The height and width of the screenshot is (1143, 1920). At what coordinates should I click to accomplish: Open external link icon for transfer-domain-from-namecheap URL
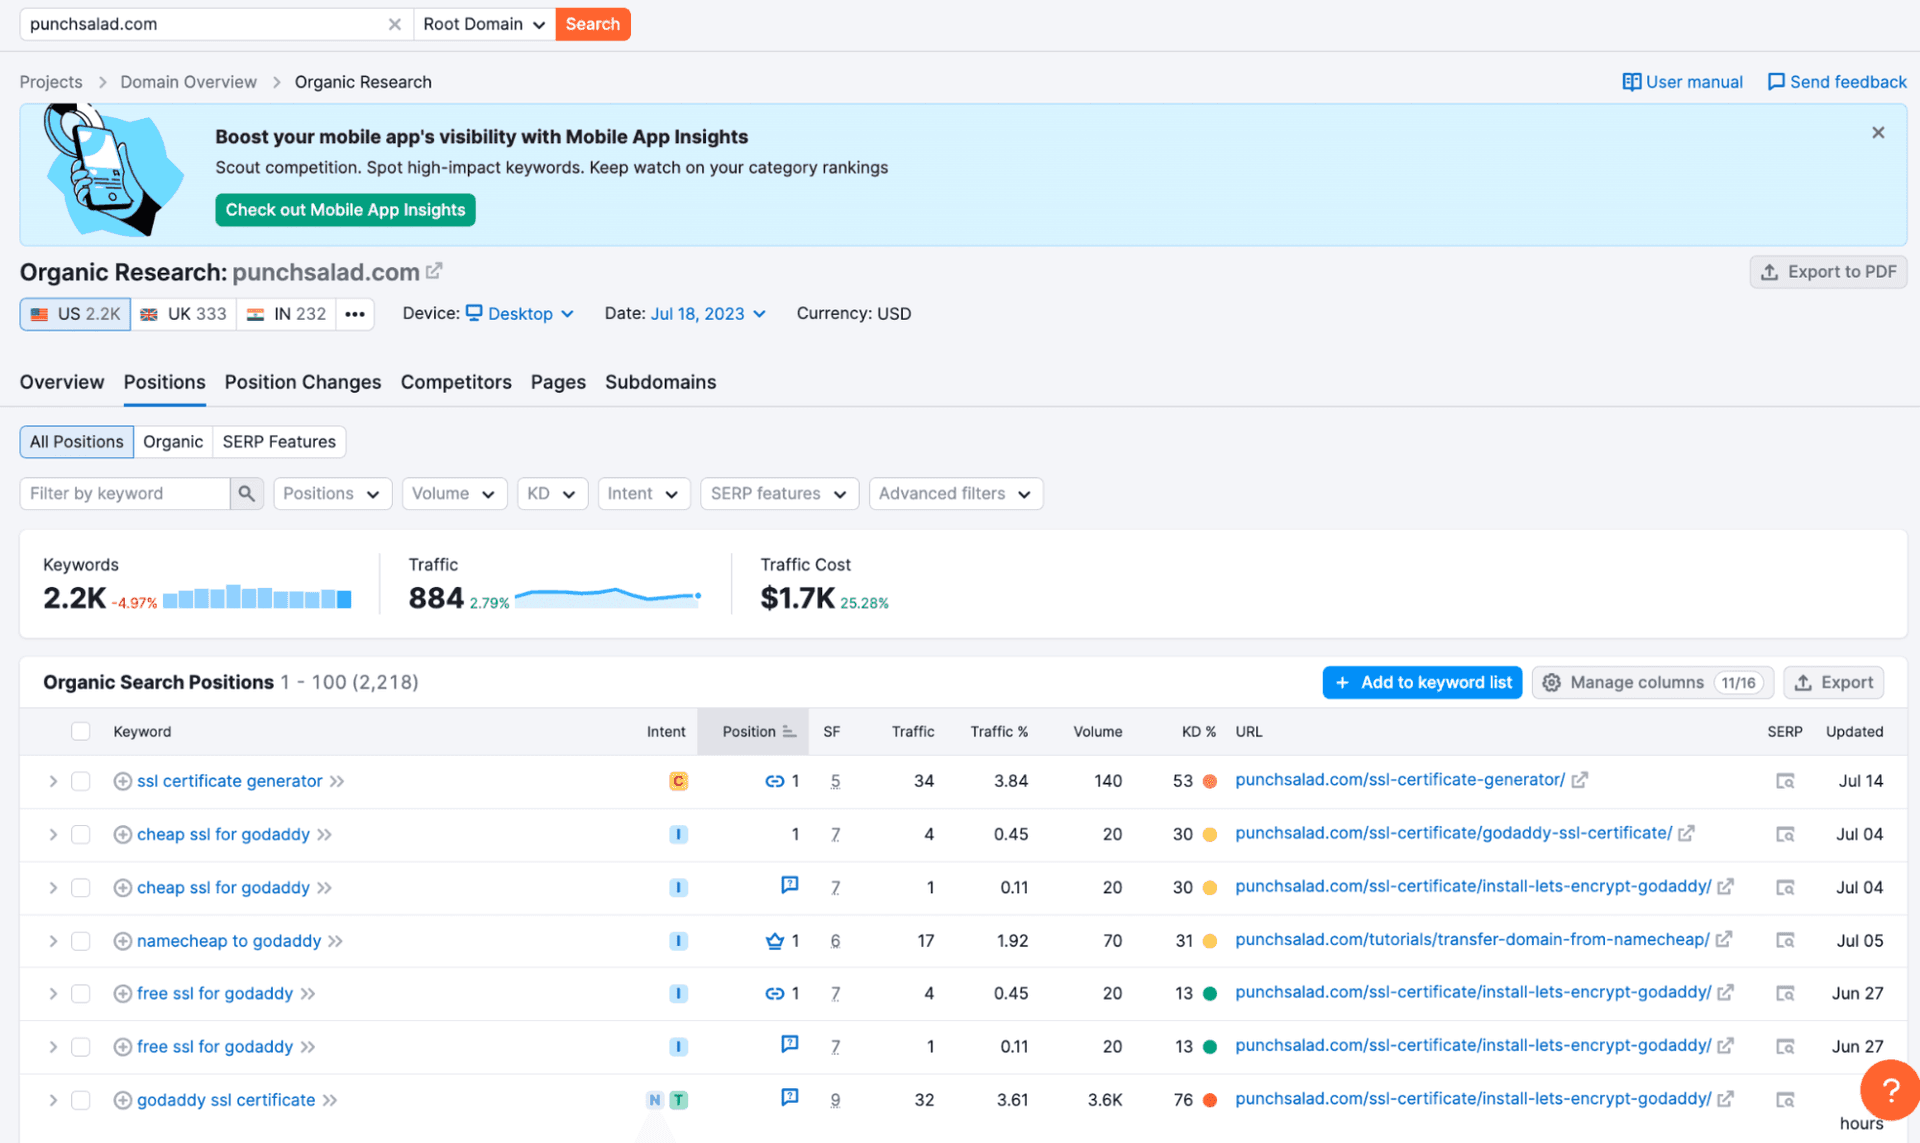coord(1725,940)
